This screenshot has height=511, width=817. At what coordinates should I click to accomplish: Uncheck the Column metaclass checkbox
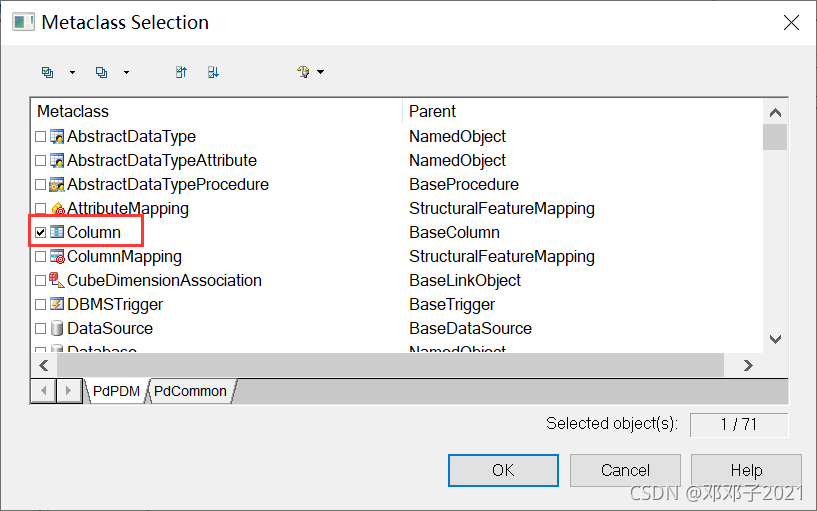pyautogui.click(x=40, y=232)
